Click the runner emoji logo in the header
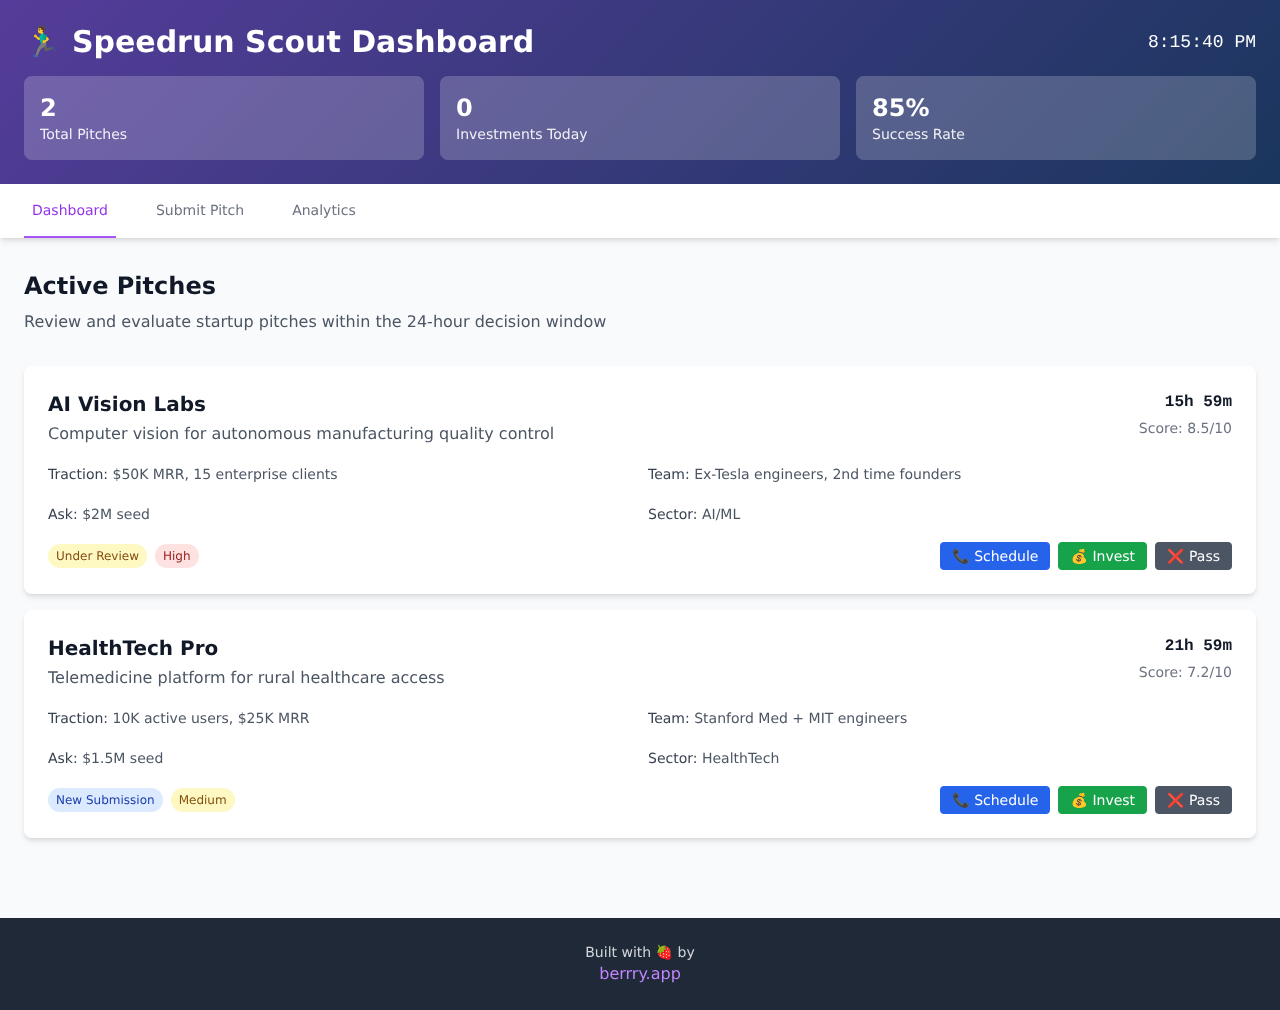Viewport: 1280px width, 1010px height. pos(40,41)
